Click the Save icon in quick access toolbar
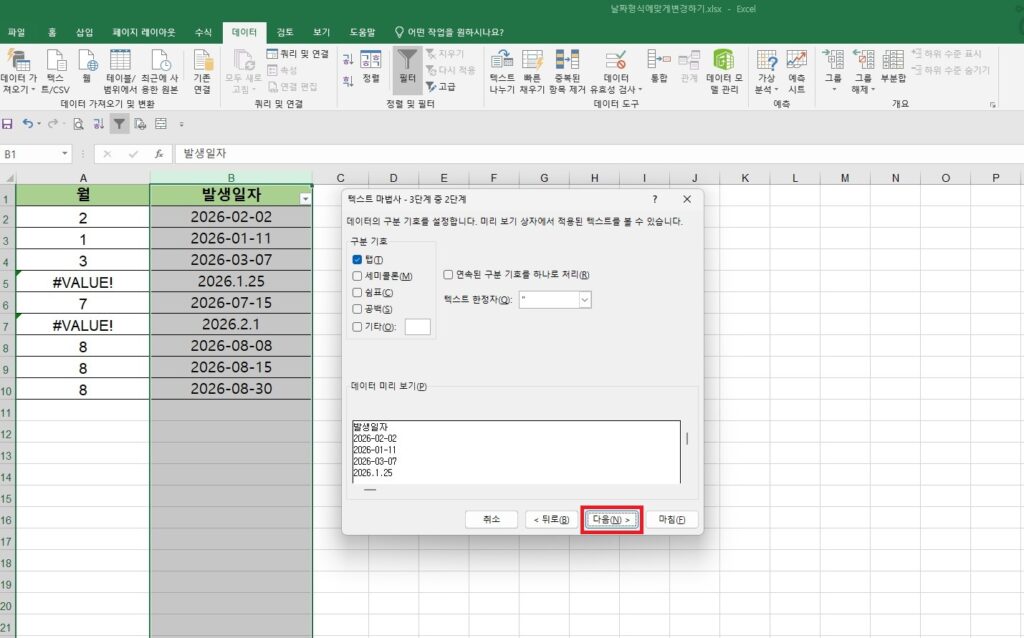The image size is (1024, 638). [8, 123]
